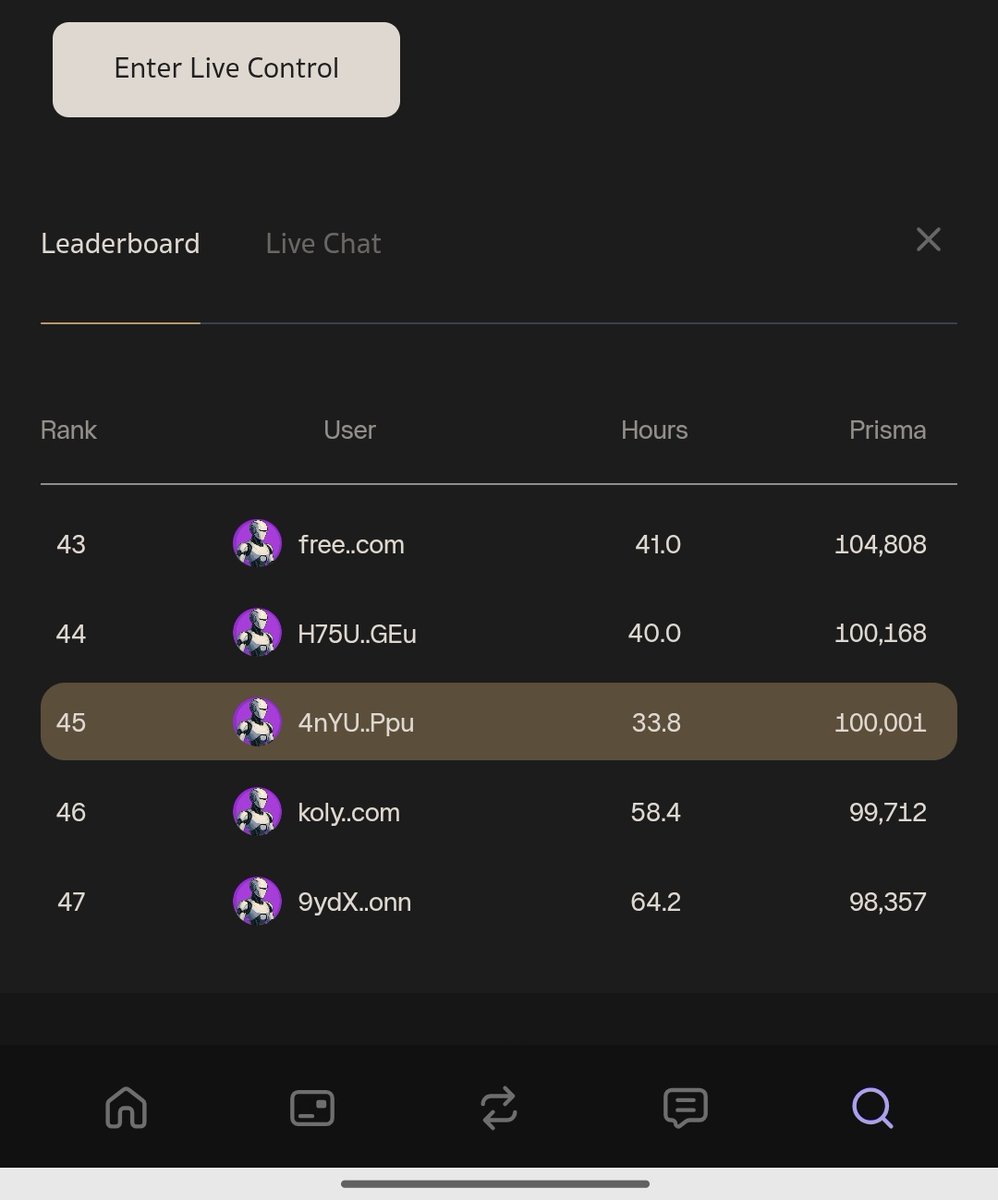Screen dimensions: 998x1200
Task: Click the robot avatar of 9ydX..onn
Action: pos(257,901)
